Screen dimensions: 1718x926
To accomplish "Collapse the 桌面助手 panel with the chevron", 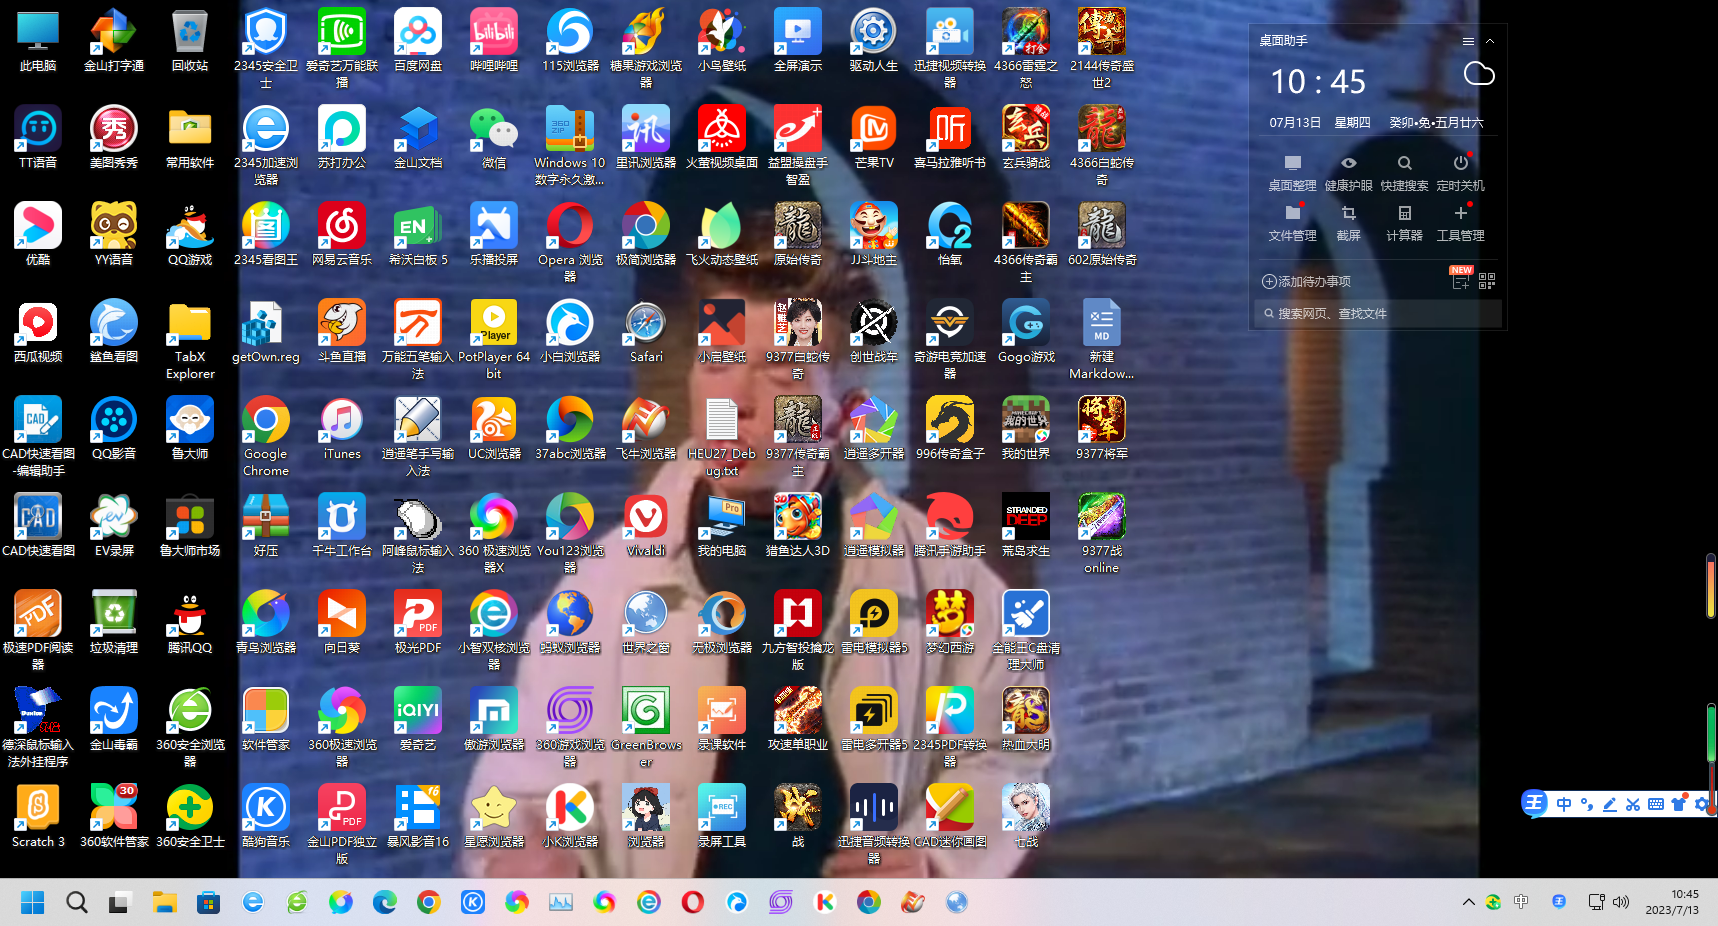I will (x=1490, y=41).
